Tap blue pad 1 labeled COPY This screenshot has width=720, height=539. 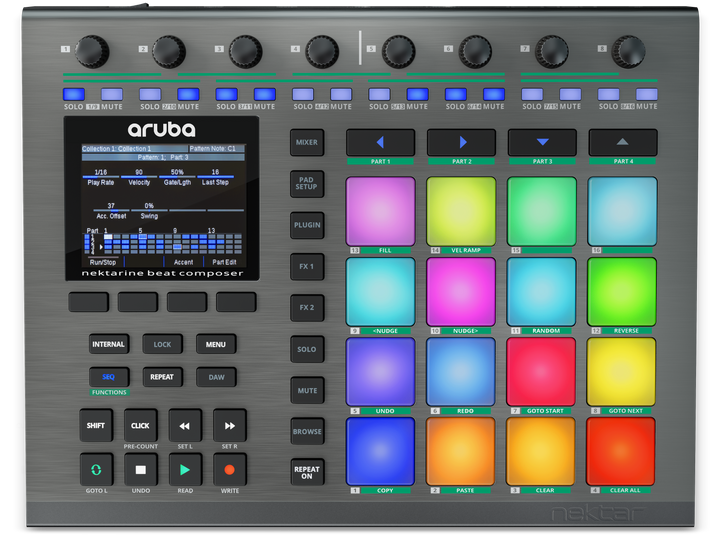click(x=380, y=451)
